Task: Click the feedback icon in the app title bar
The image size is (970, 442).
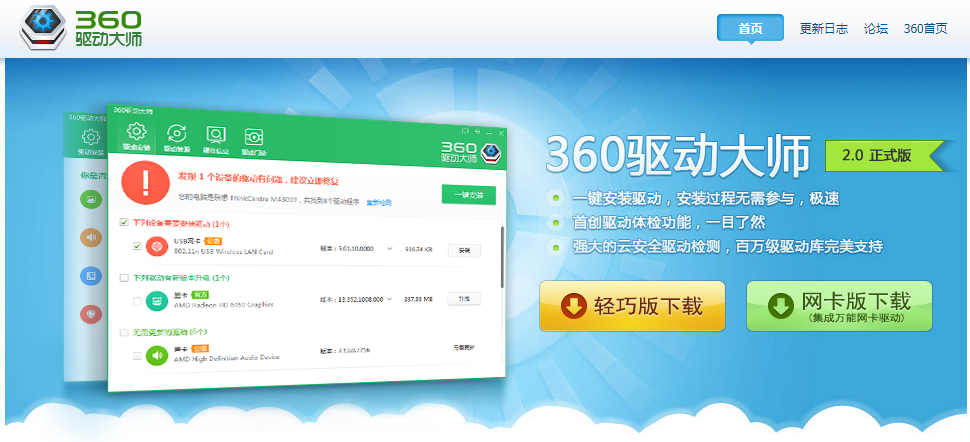Action: point(466,131)
